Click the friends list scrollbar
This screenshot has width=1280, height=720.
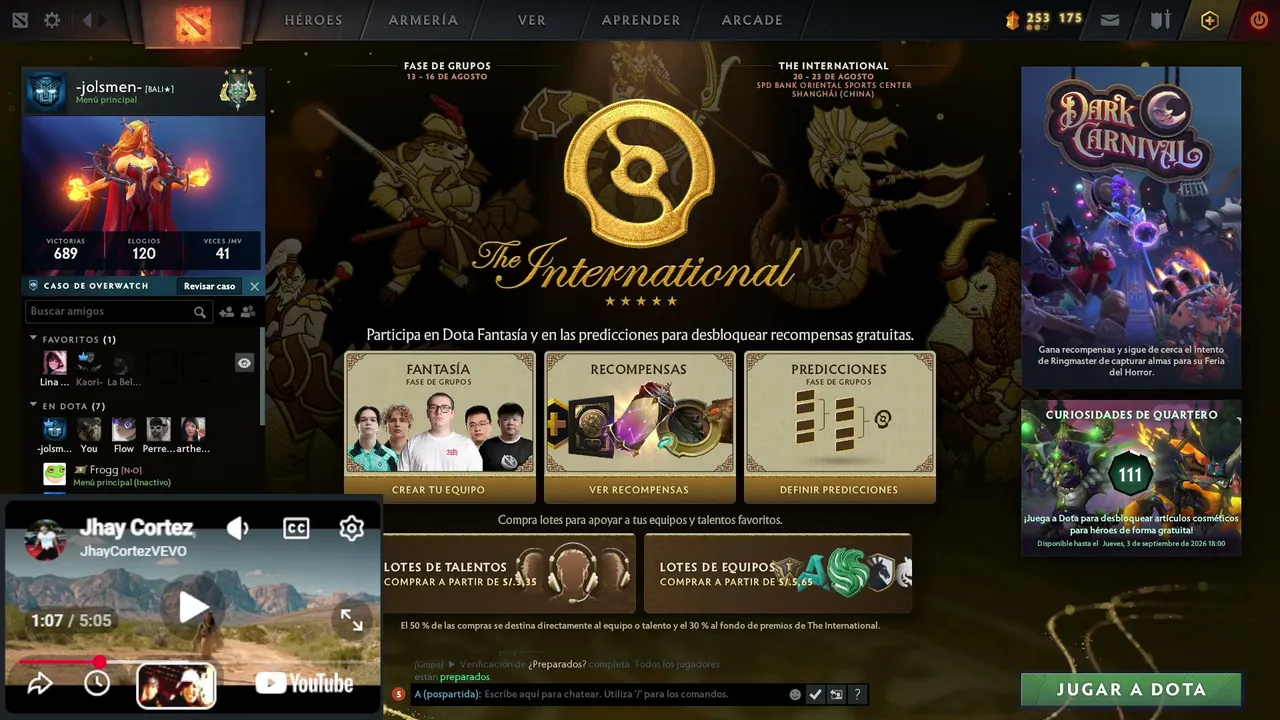[x=263, y=375]
